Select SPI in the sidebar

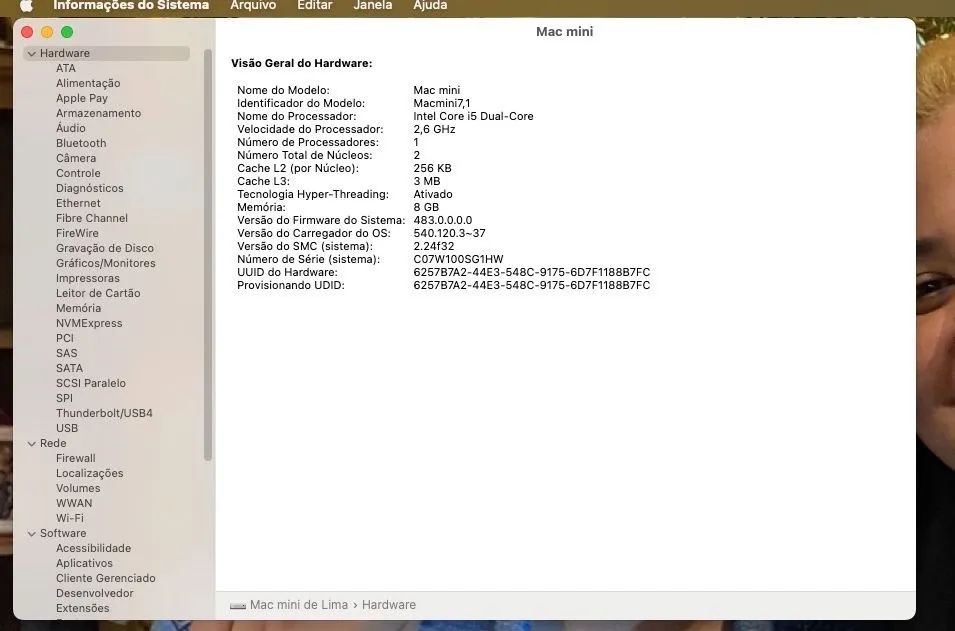click(64, 398)
